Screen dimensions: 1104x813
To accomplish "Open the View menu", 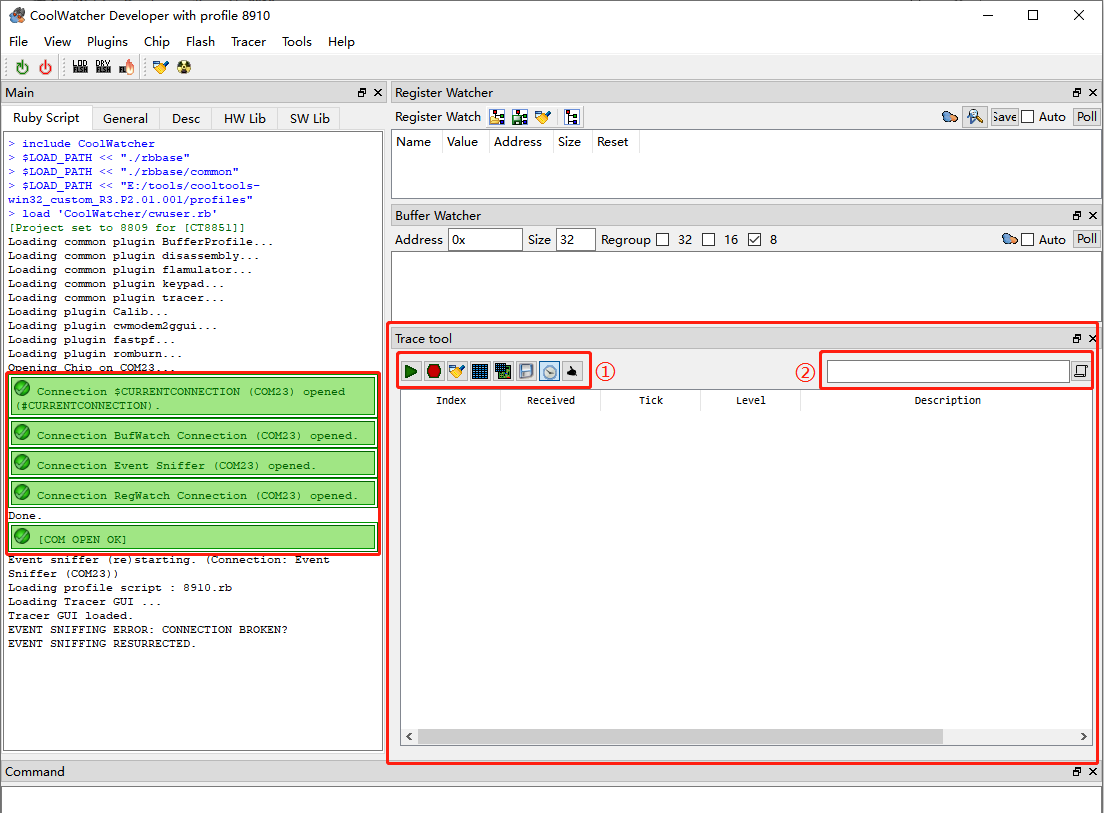I will click(57, 42).
